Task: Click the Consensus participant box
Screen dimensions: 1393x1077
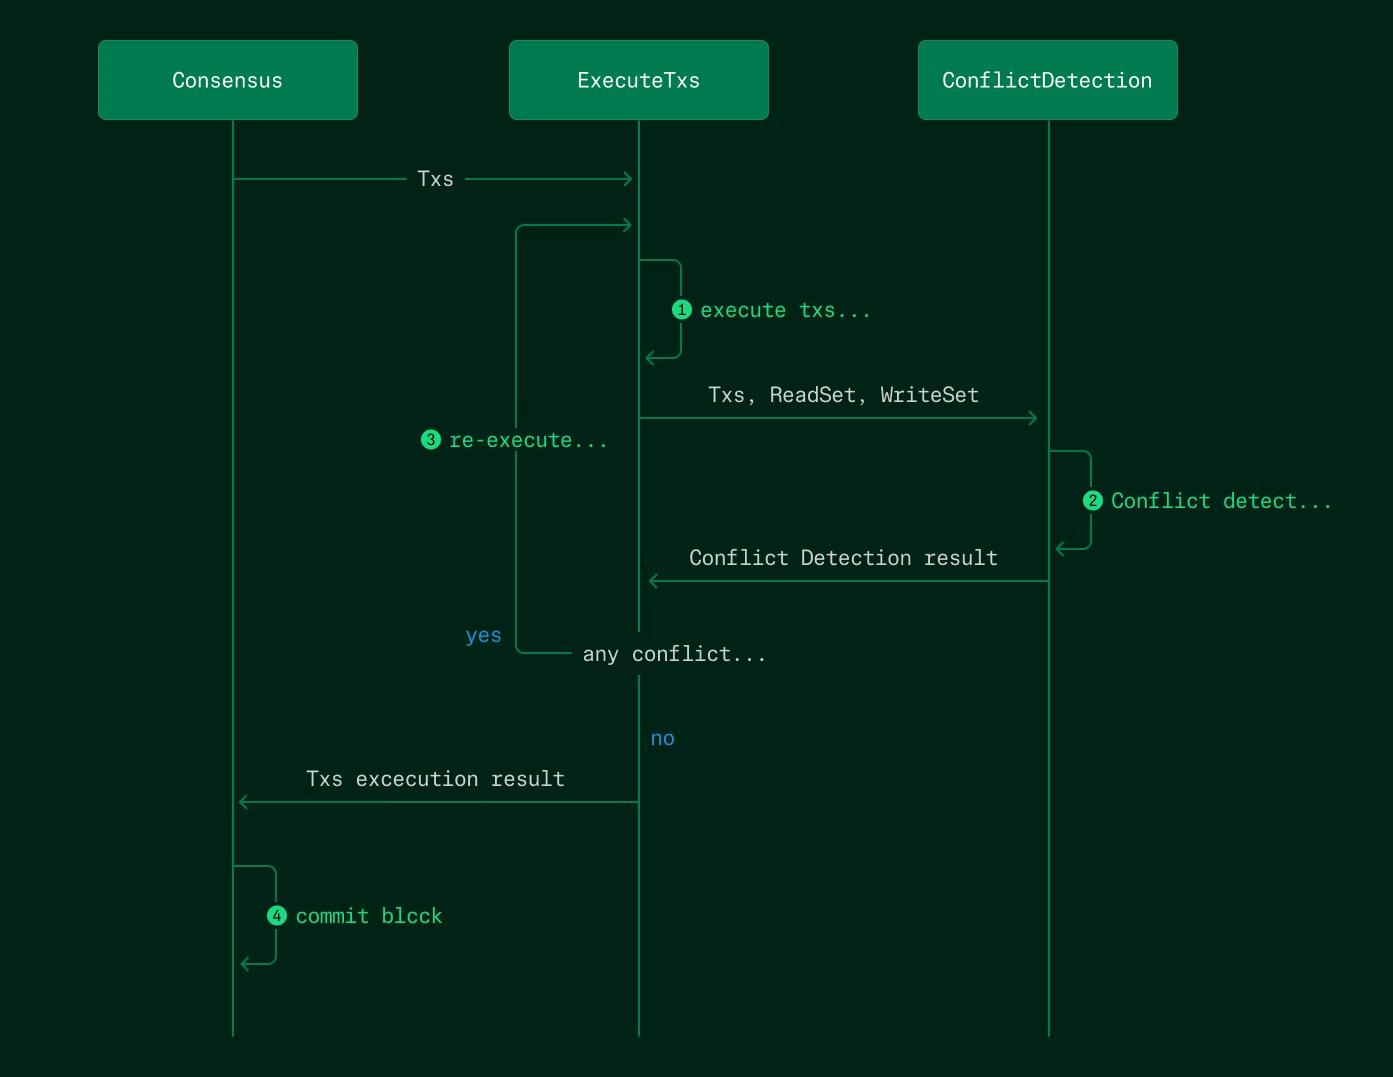Action: click(x=228, y=80)
